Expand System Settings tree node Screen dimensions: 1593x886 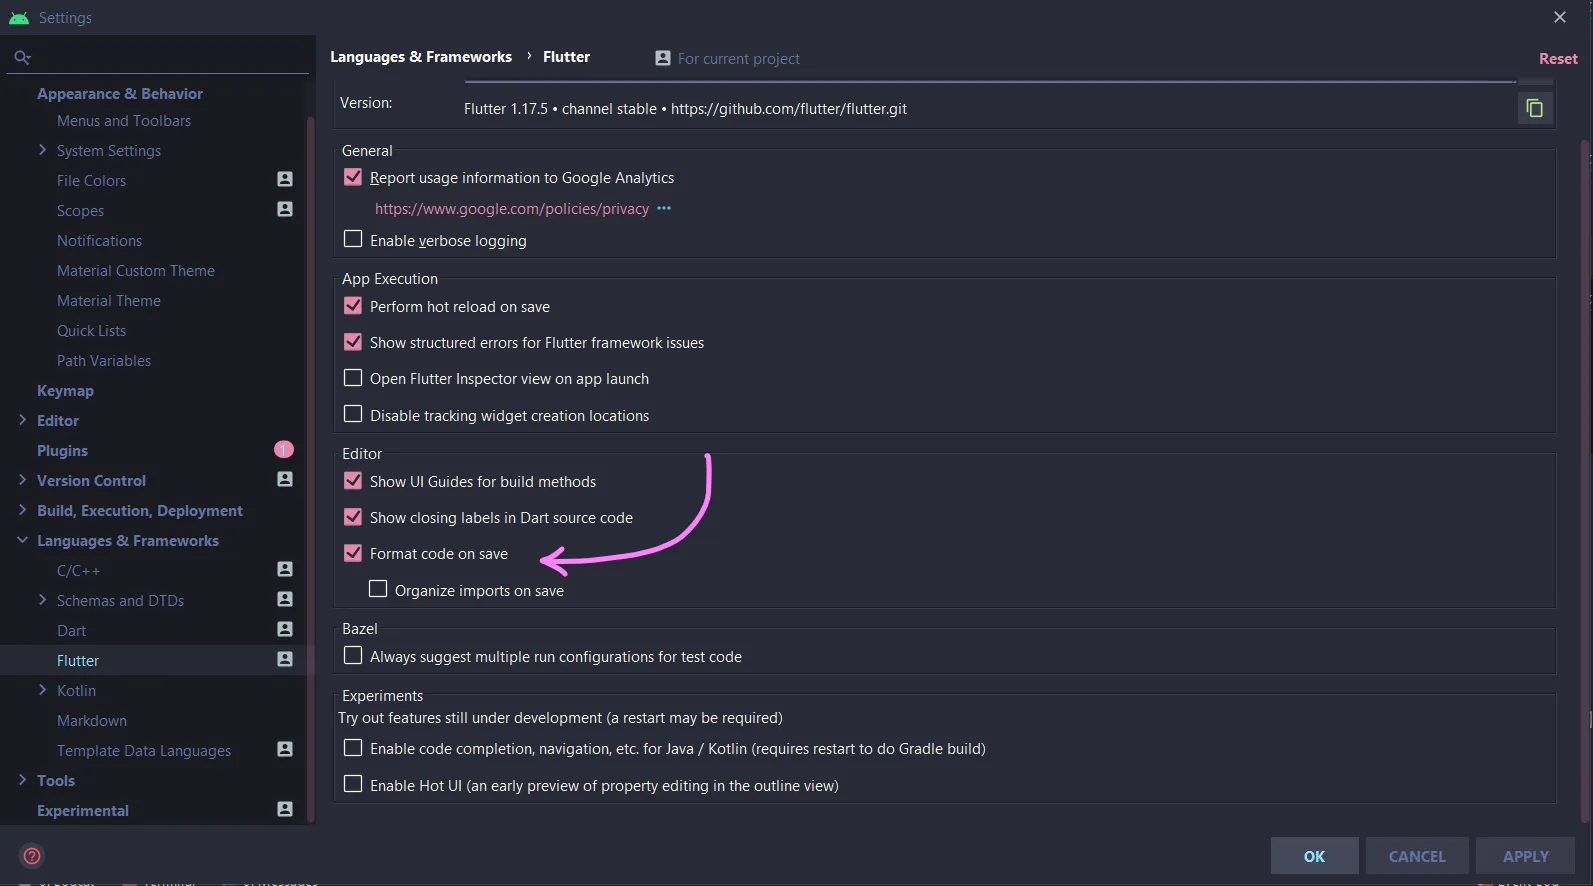pos(42,150)
